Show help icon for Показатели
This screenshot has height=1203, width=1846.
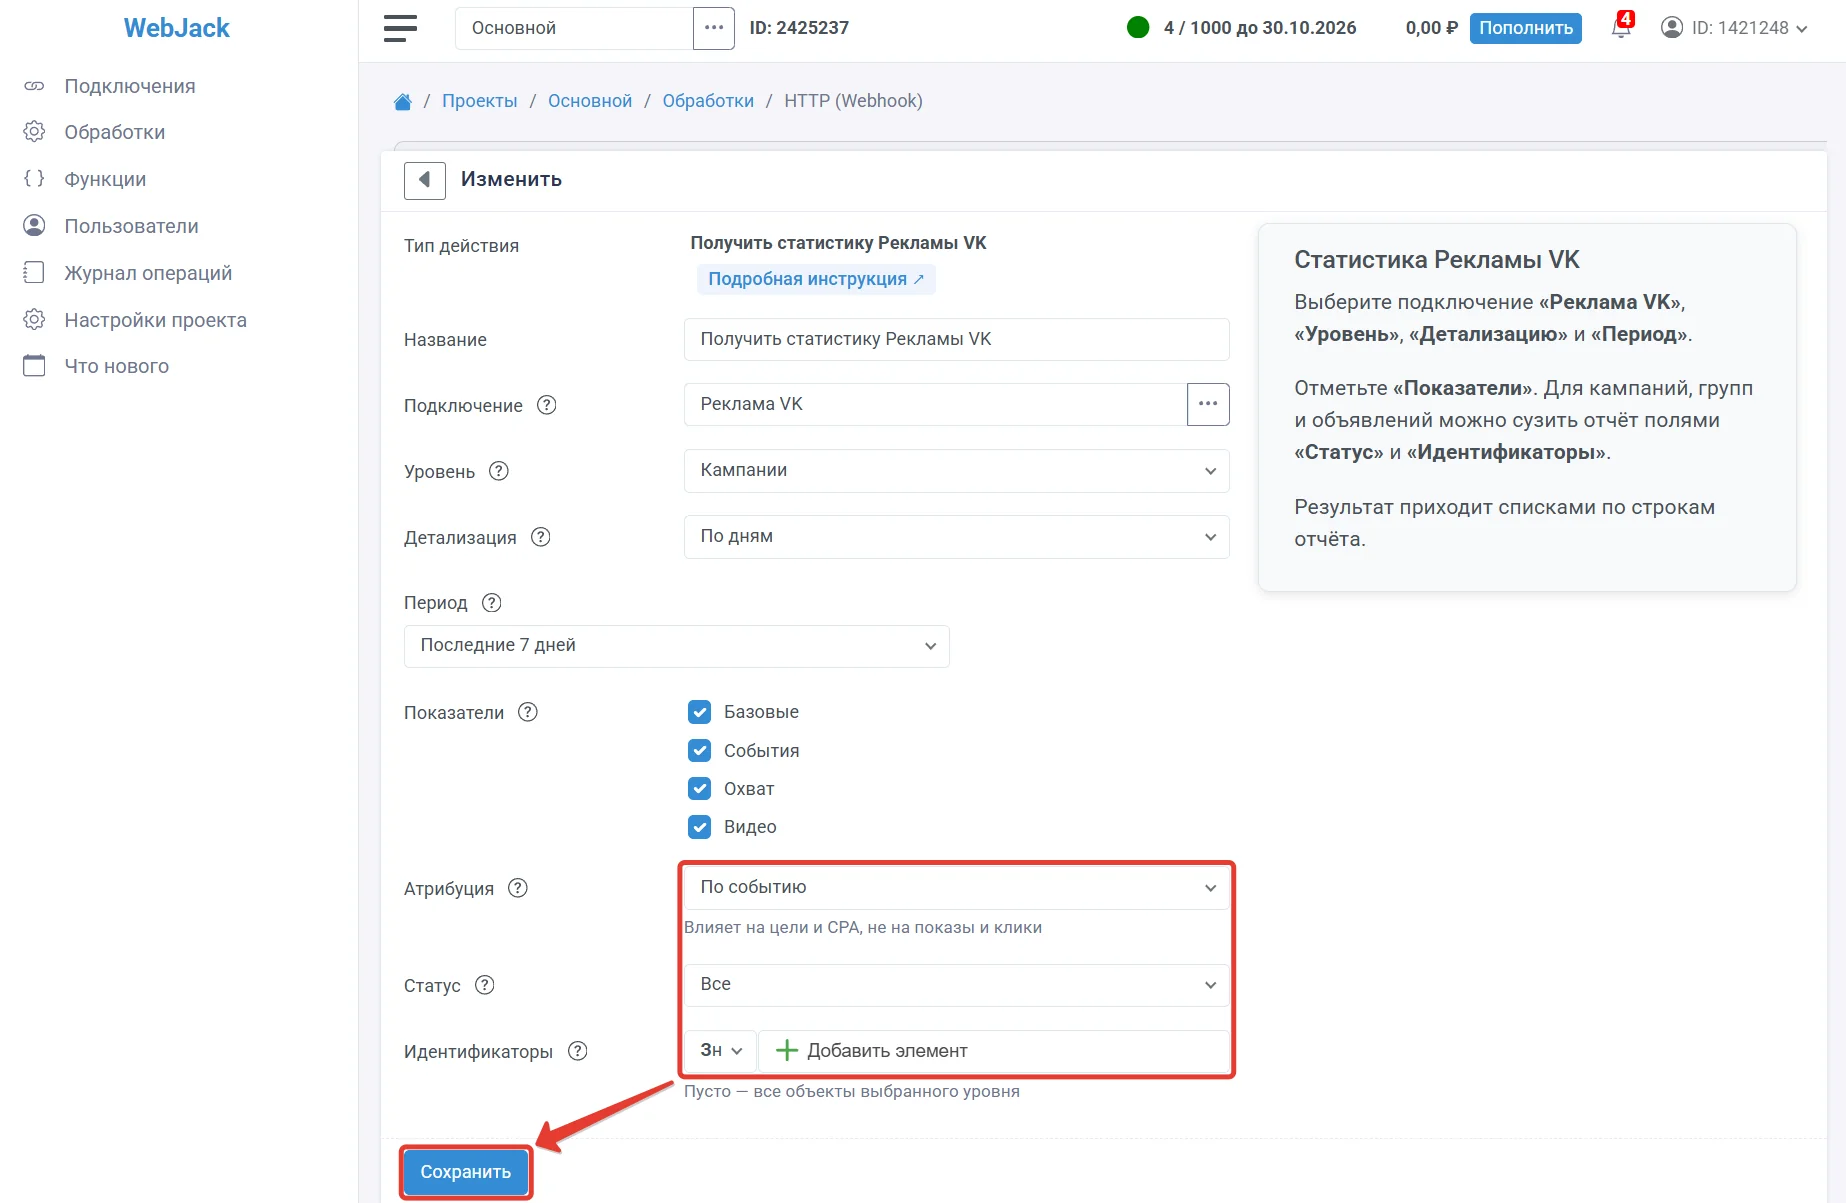(x=528, y=712)
